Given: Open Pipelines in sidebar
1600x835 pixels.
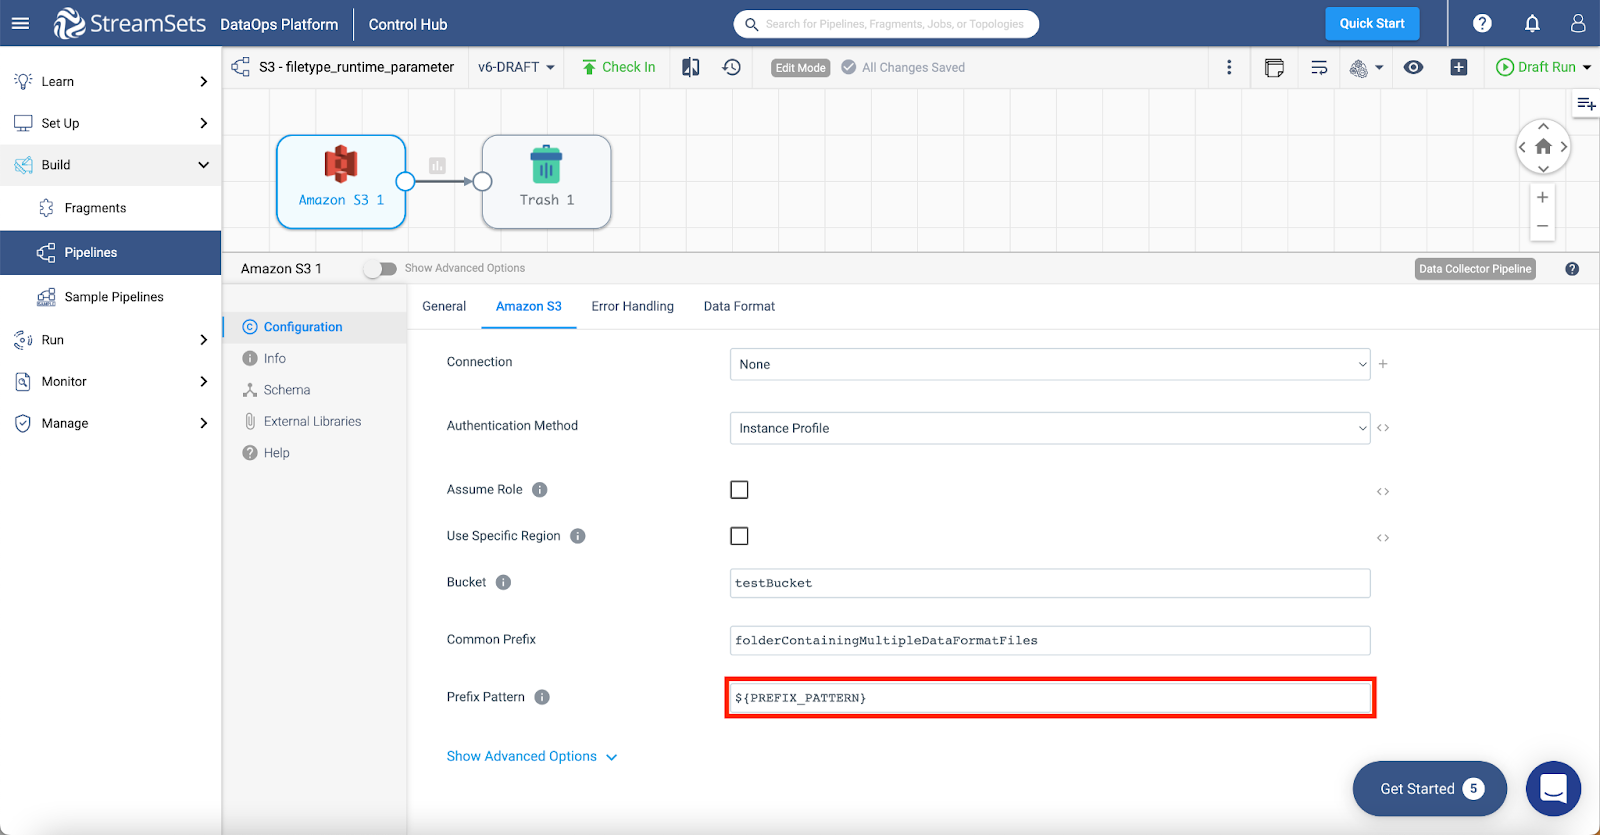Looking at the screenshot, I should click(110, 252).
